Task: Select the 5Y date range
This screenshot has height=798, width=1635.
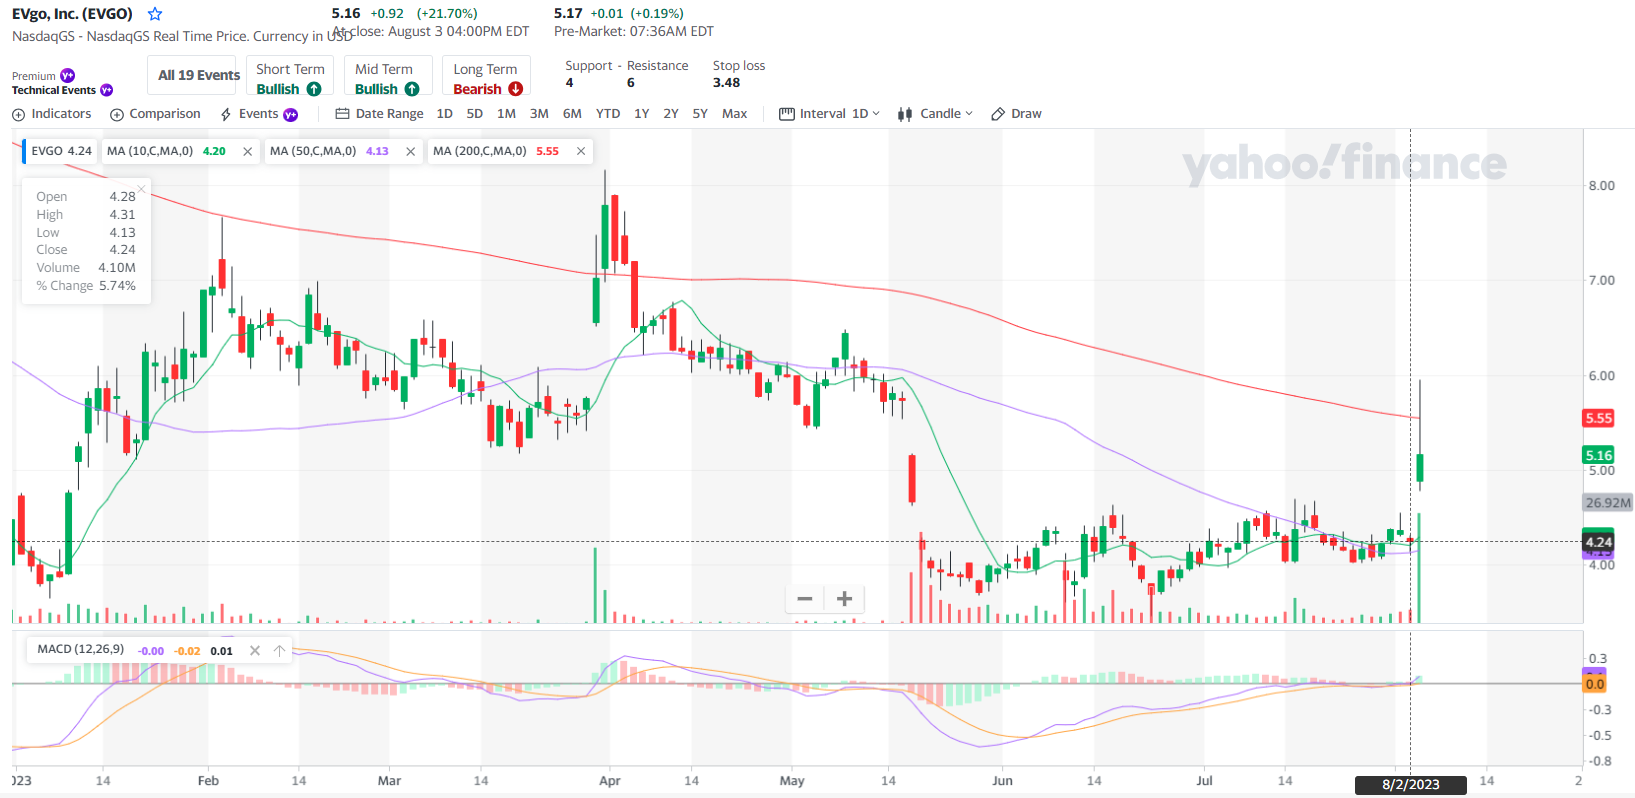Action: [700, 114]
